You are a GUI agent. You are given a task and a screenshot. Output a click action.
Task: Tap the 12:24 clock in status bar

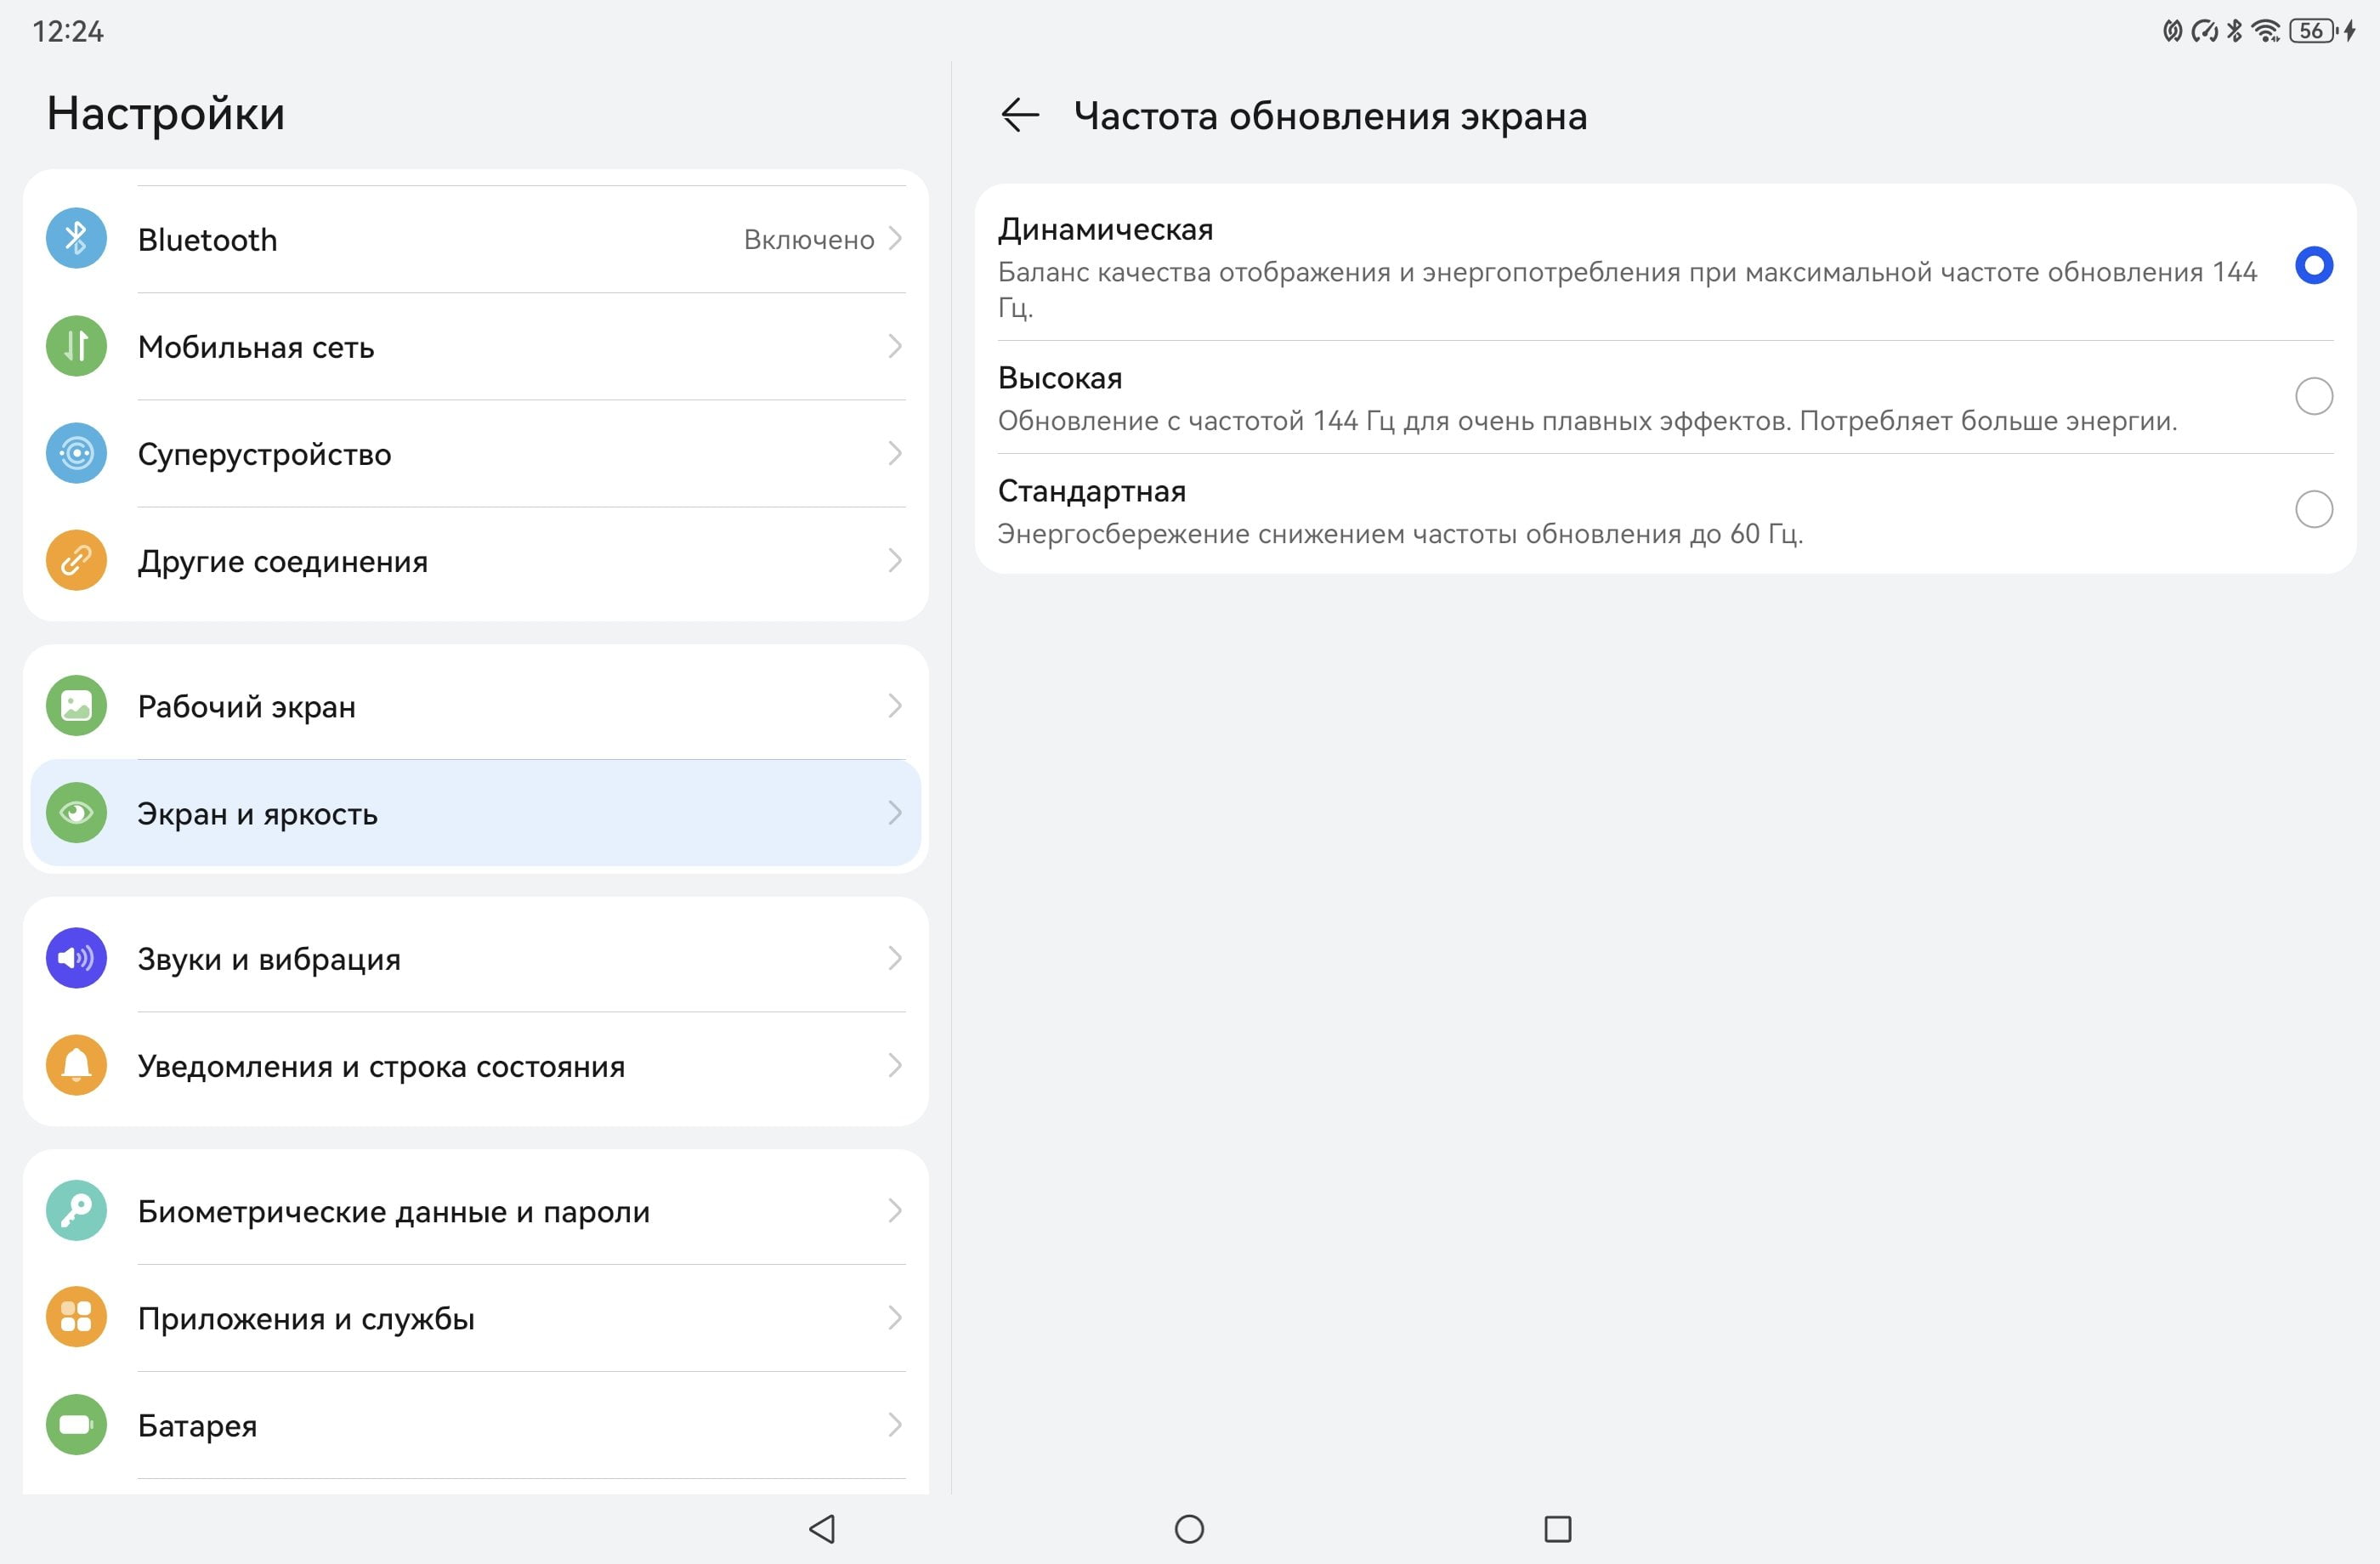[x=68, y=31]
